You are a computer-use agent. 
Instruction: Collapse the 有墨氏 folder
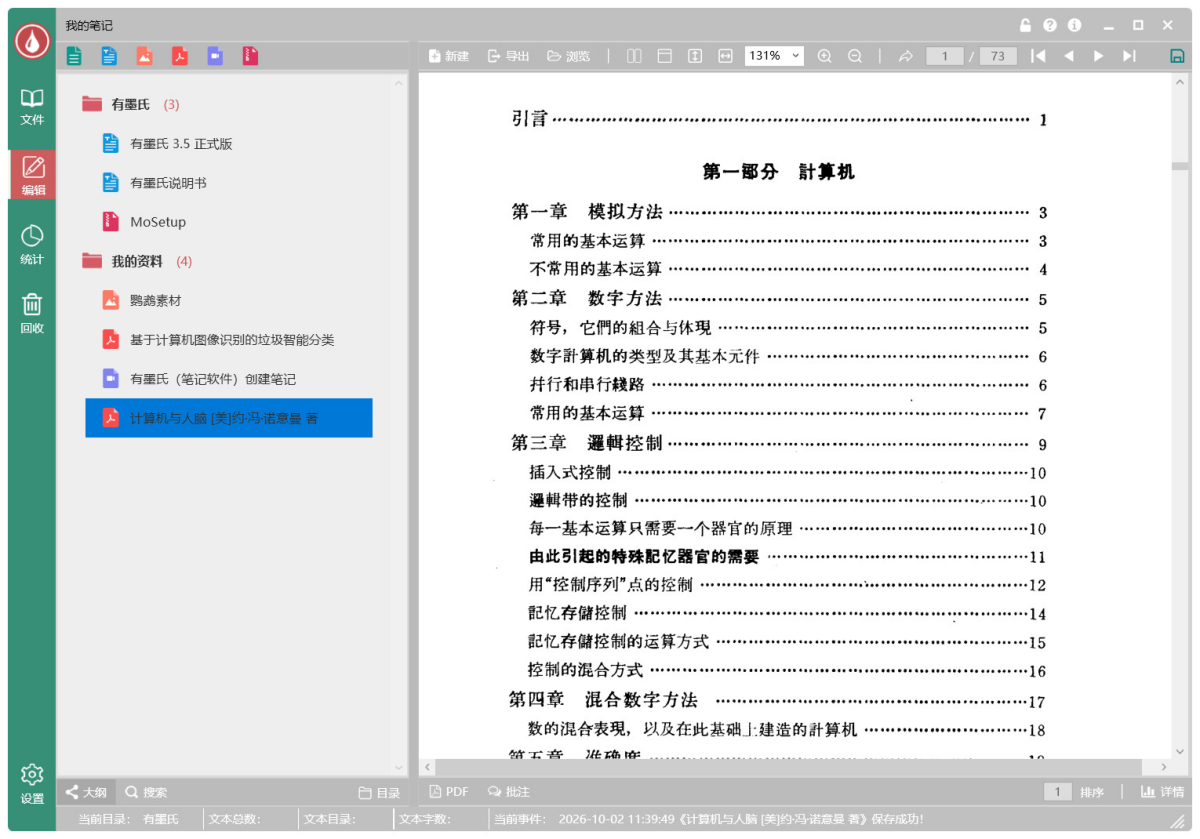(92, 104)
